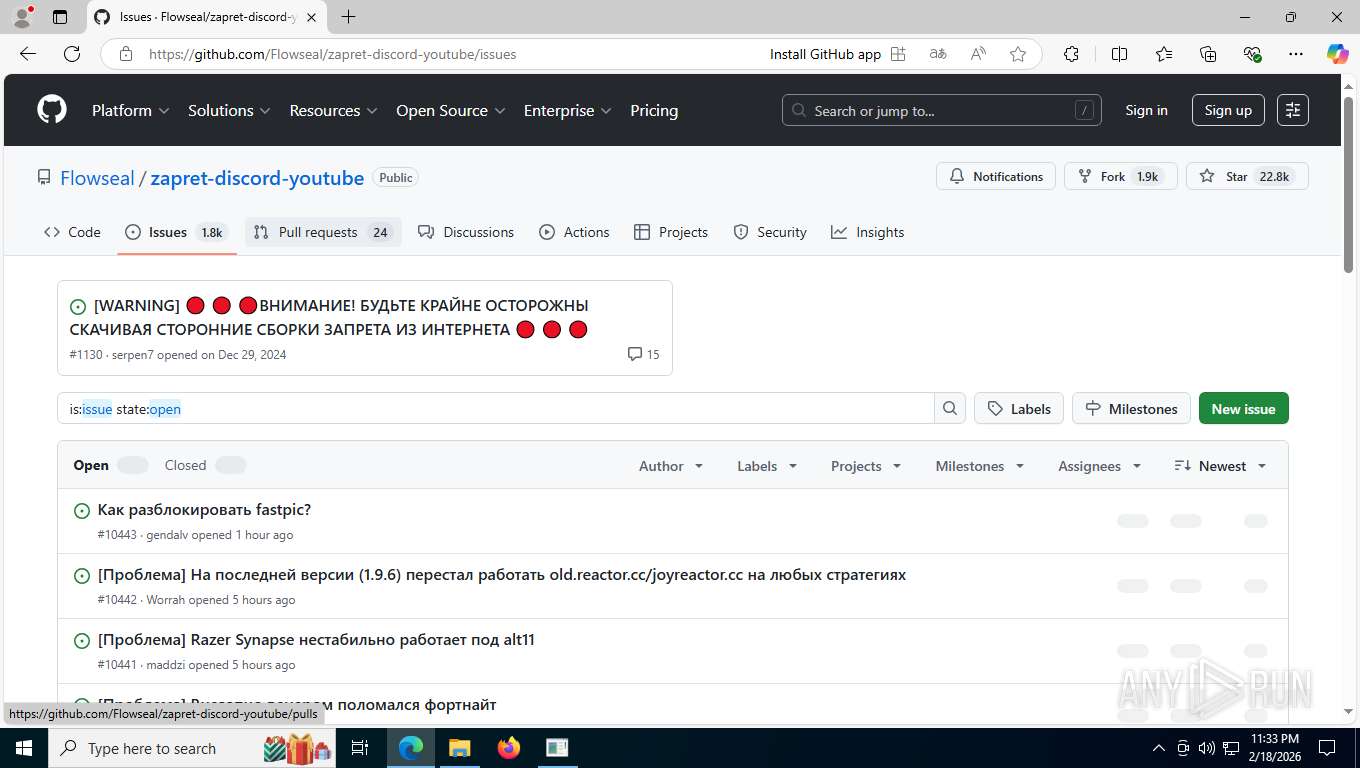Open a new browser tab
The image size is (1360, 768).
pos(348,17)
